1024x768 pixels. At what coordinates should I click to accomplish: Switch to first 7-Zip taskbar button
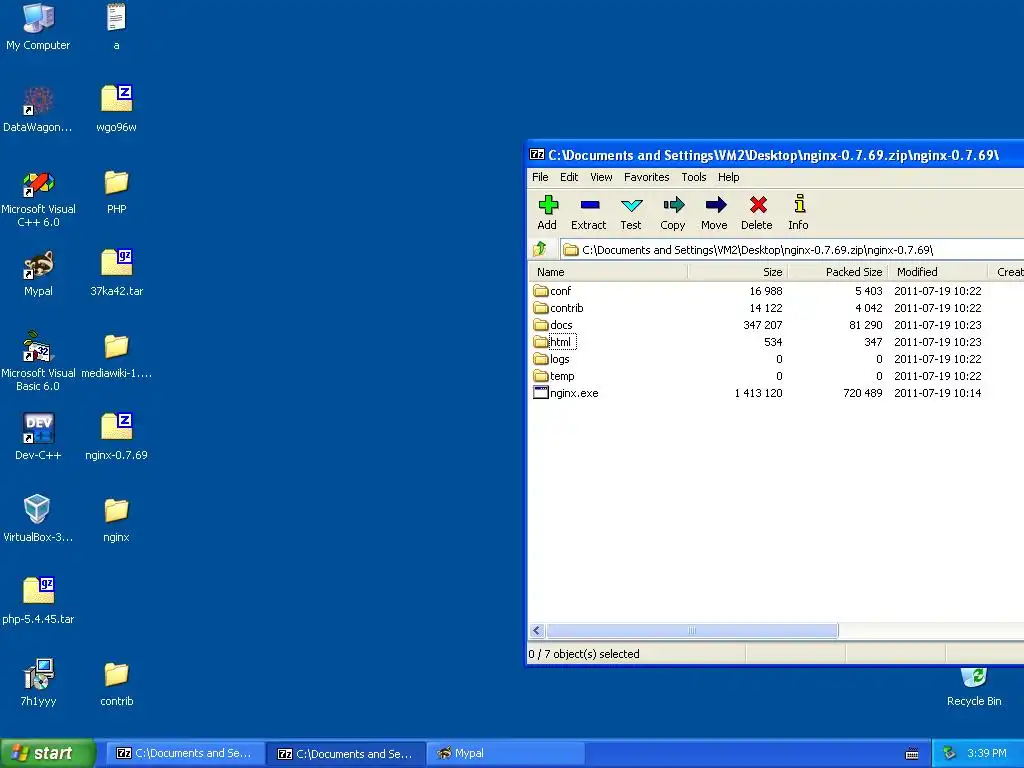click(x=184, y=754)
